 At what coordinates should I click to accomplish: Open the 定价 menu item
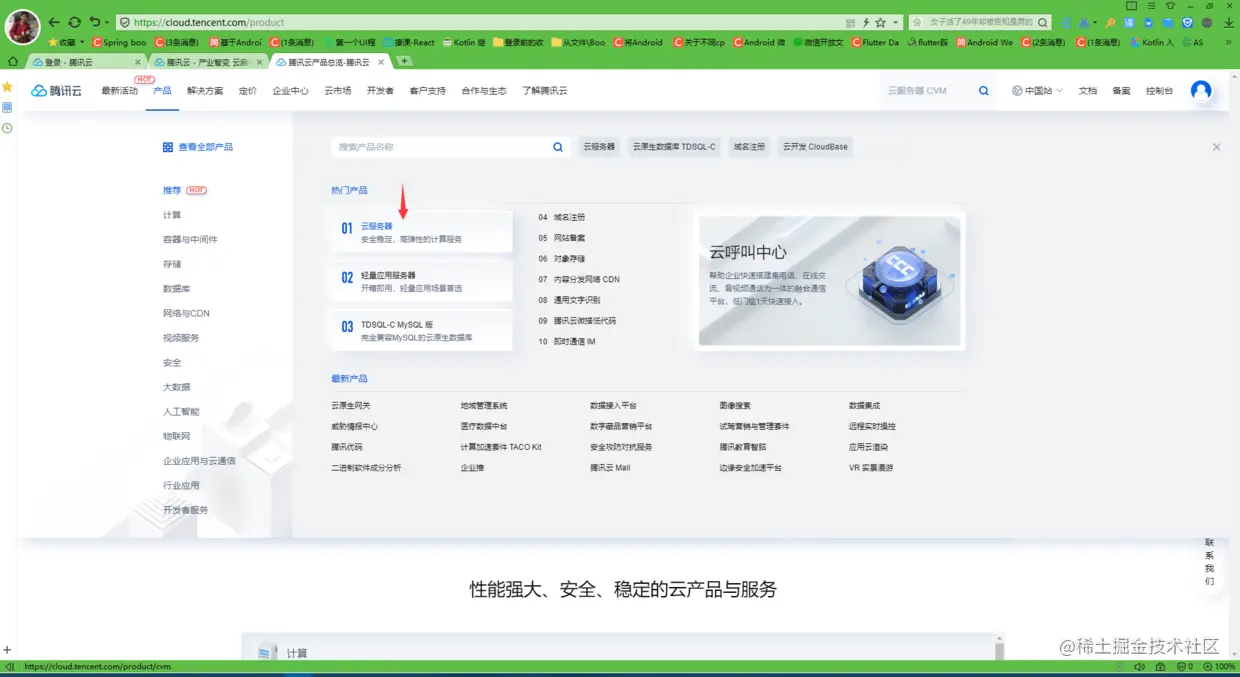coord(248,91)
